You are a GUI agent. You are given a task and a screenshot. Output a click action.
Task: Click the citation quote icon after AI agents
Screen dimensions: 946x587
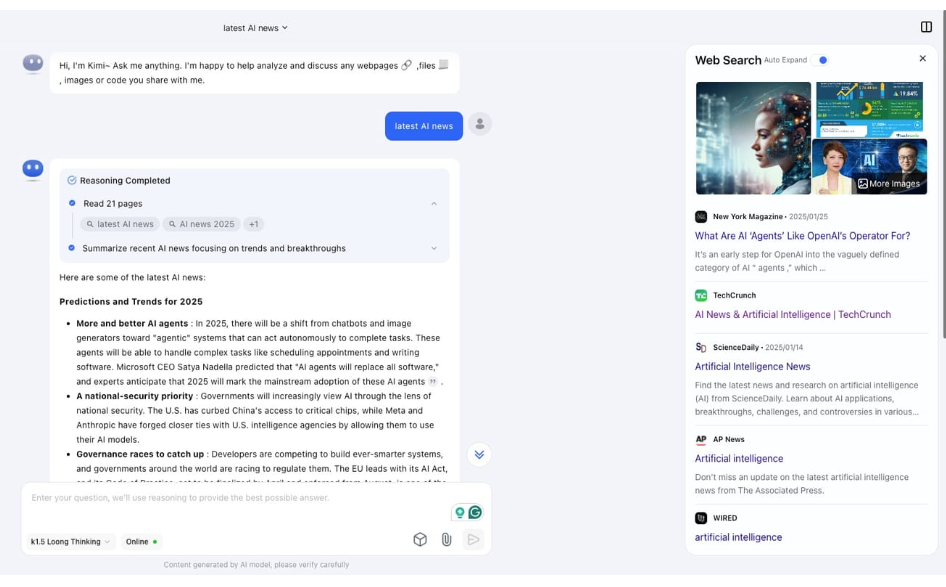(x=433, y=382)
